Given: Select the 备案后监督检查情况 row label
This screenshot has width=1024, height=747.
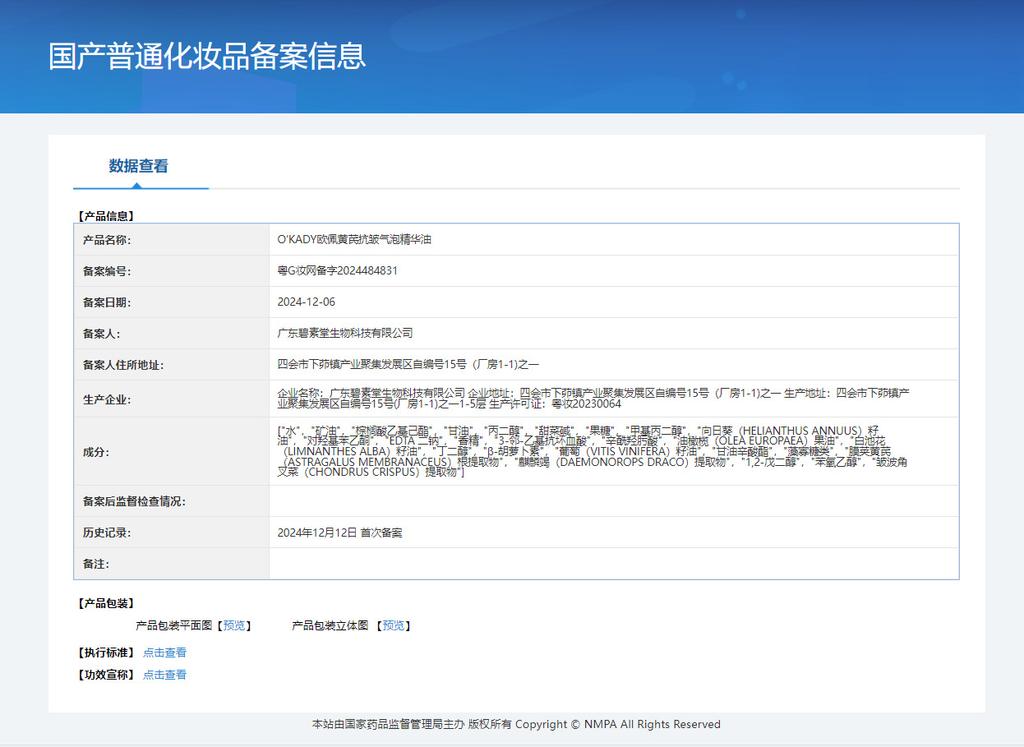Looking at the screenshot, I should click(x=134, y=501).
